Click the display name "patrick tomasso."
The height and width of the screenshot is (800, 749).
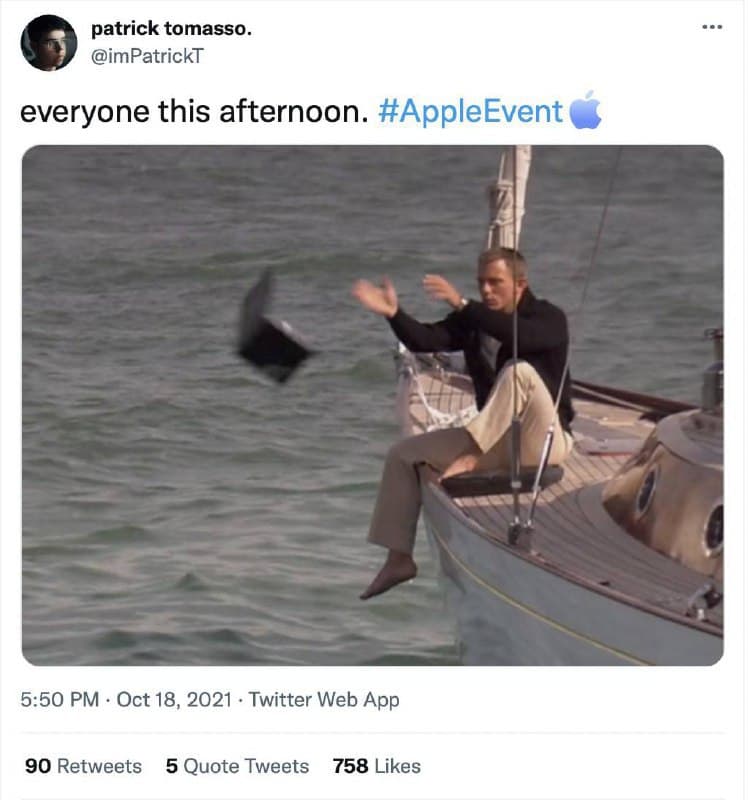tap(171, 29)
